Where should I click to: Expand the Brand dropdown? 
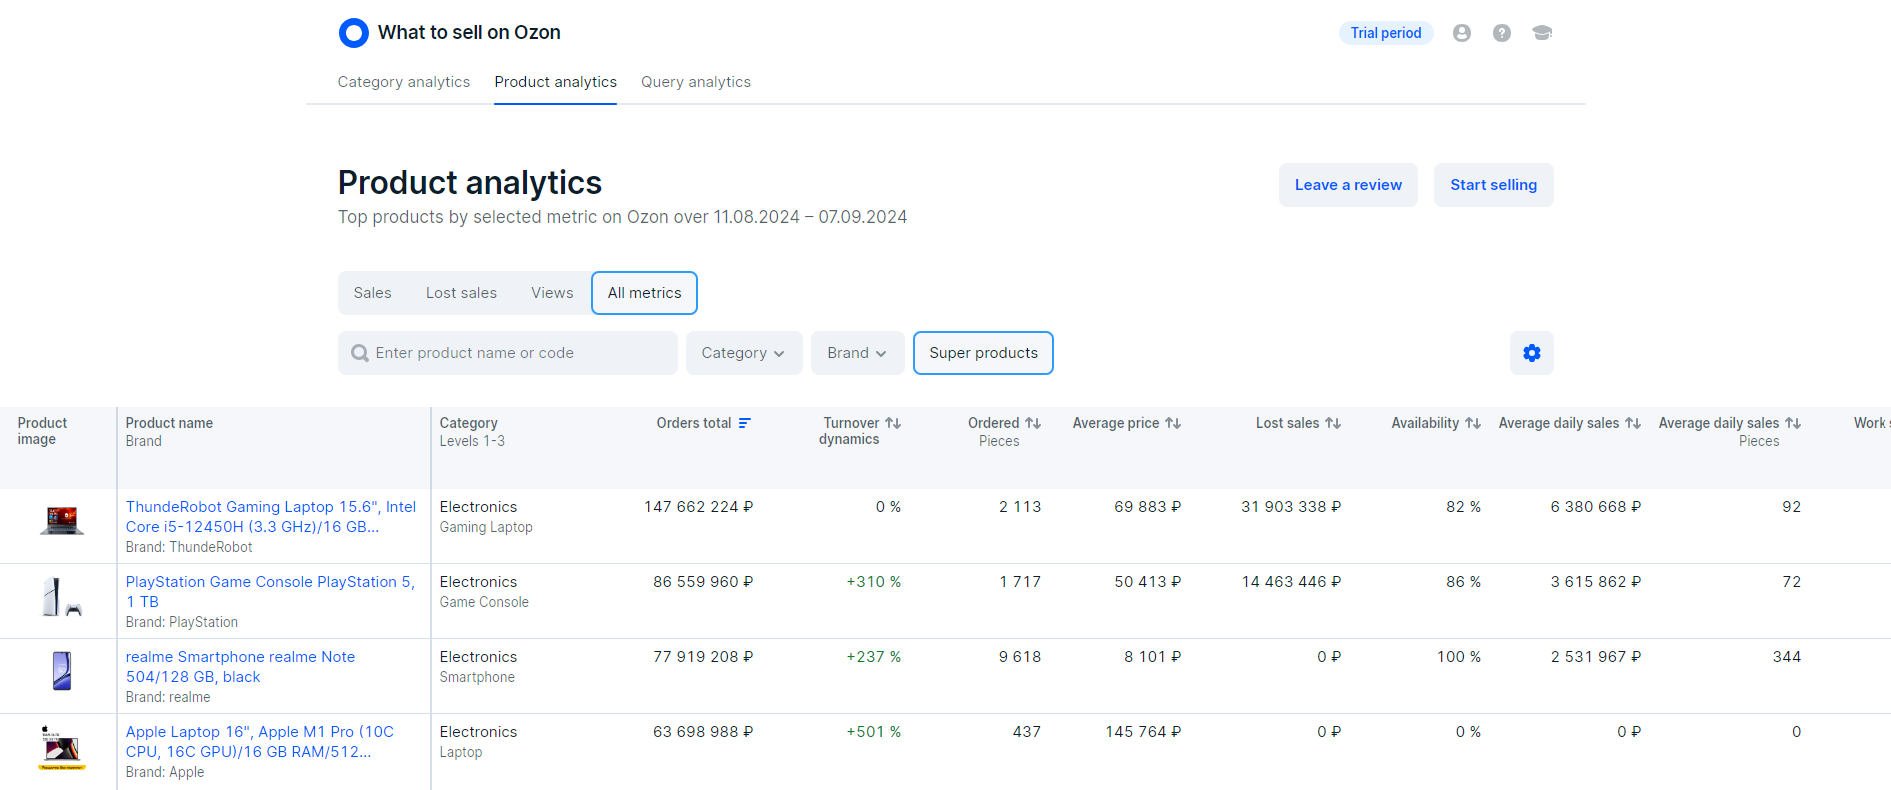857,353
